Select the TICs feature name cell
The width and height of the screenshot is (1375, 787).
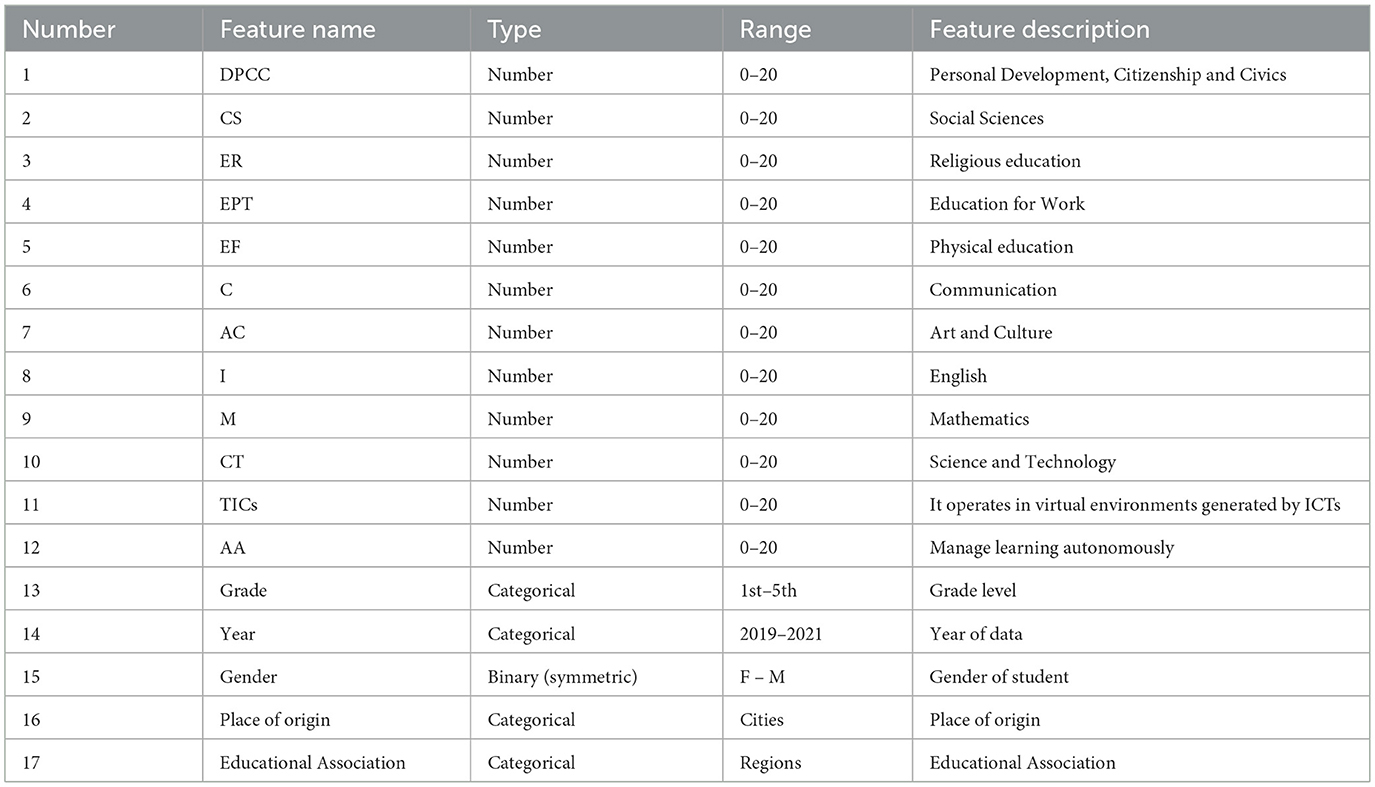[x=239, y=505]
